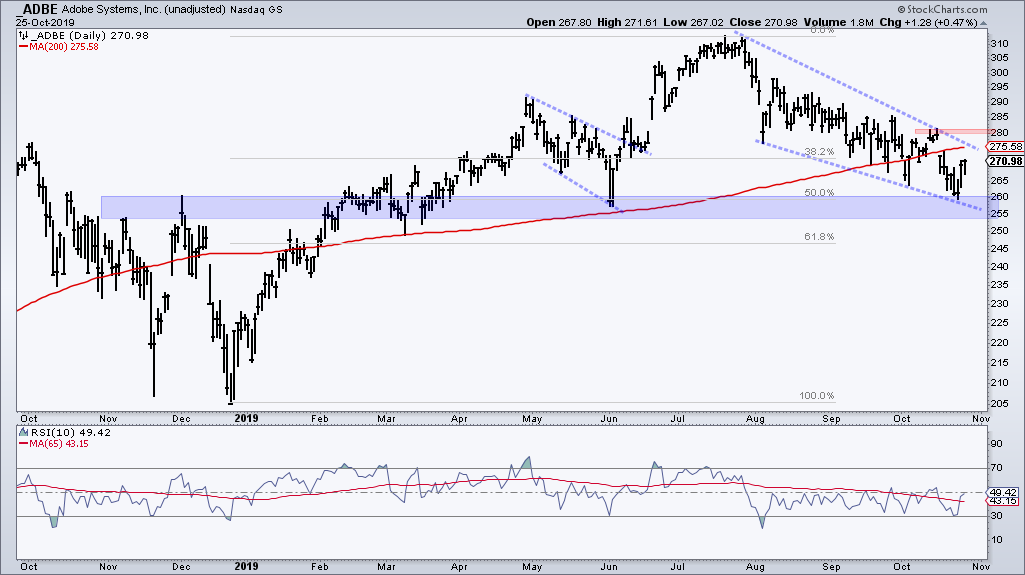This screenshot has width=1025, height=575.
Task: Select the Low 267.02 value
Action: (x=693, y=22)
